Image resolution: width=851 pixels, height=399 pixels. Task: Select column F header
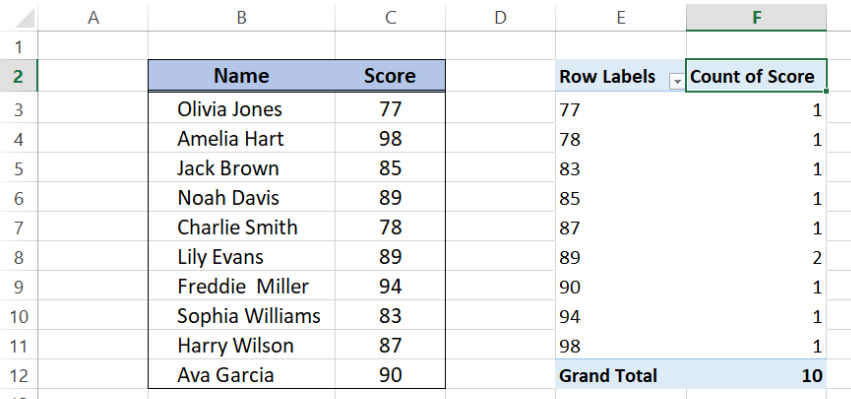click(x=757, y=17)
